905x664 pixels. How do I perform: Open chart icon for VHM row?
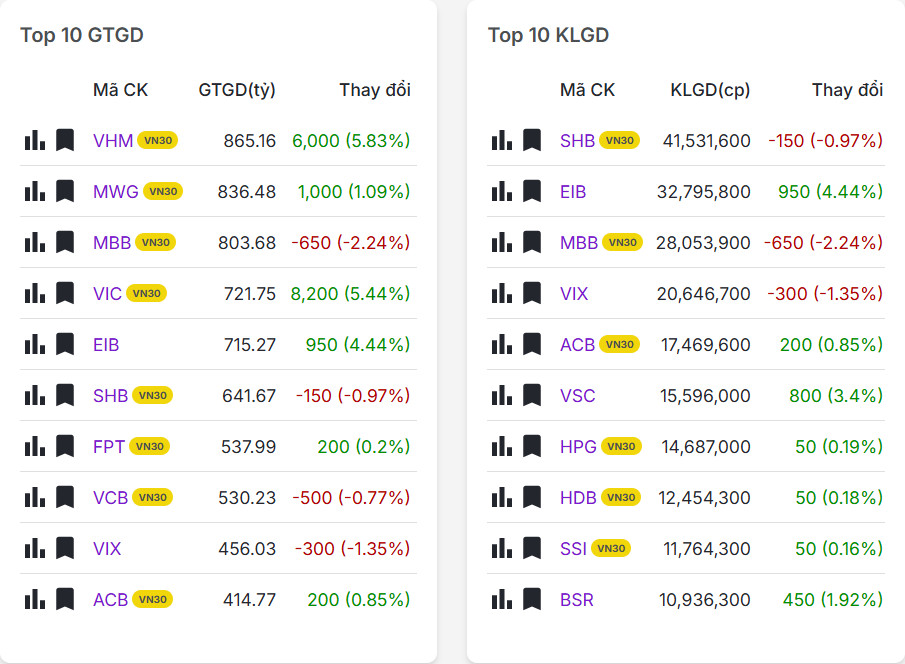coord(35,140)
